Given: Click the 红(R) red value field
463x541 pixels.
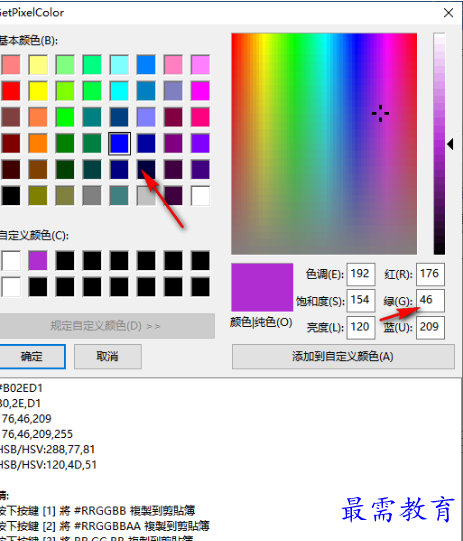Looking at the screenshot, I should 430,274.
